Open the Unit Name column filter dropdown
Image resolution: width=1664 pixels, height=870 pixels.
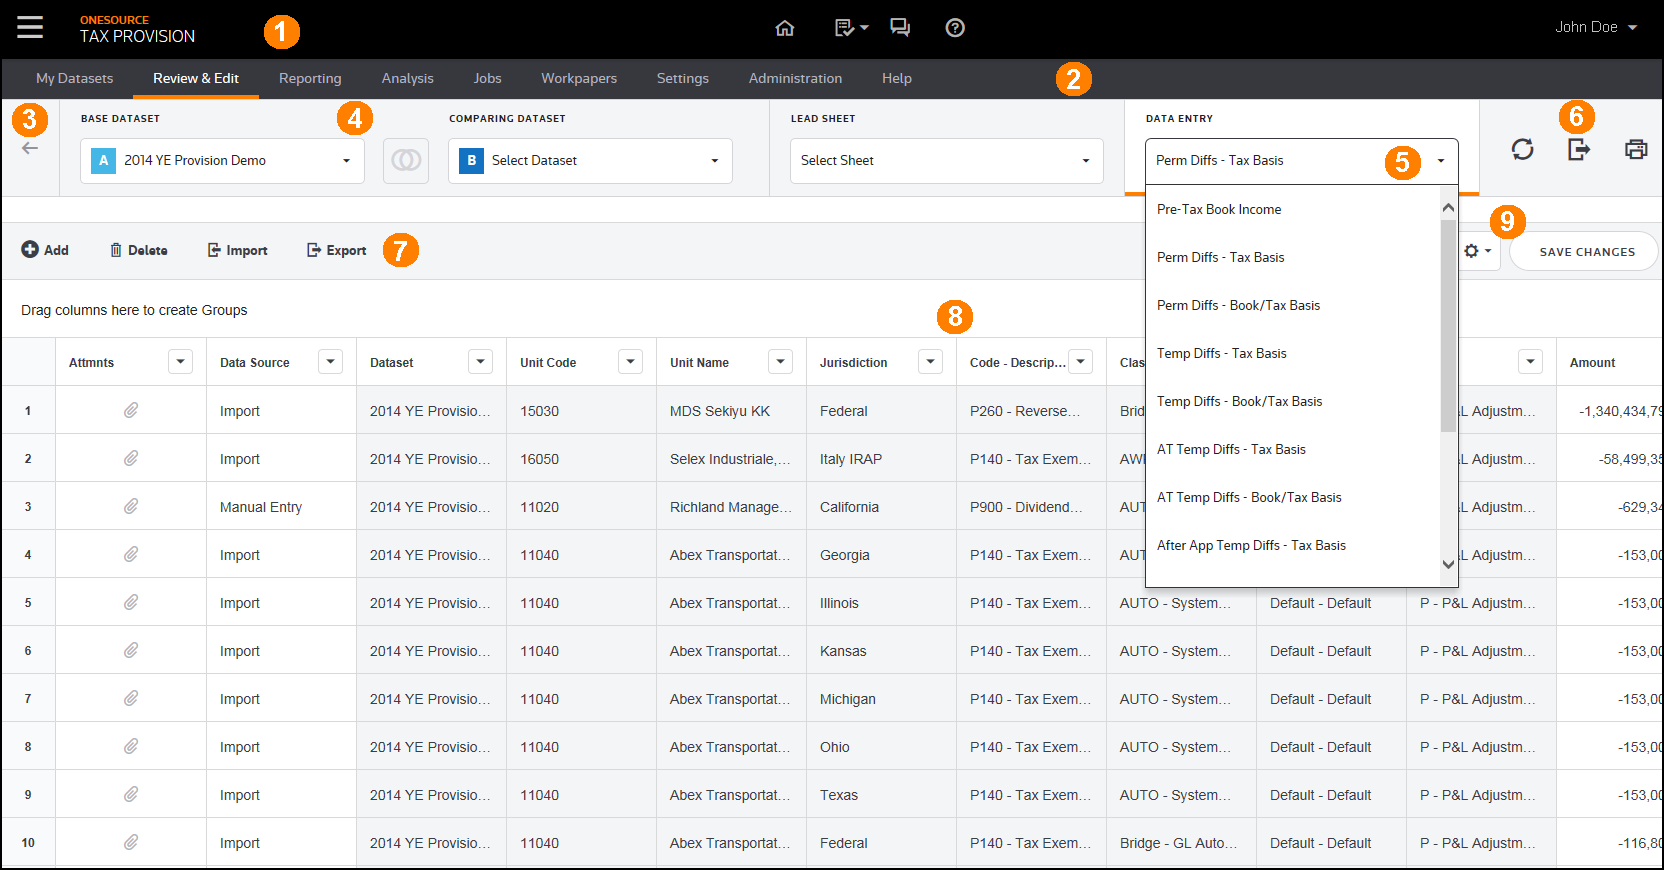point(780,362)
